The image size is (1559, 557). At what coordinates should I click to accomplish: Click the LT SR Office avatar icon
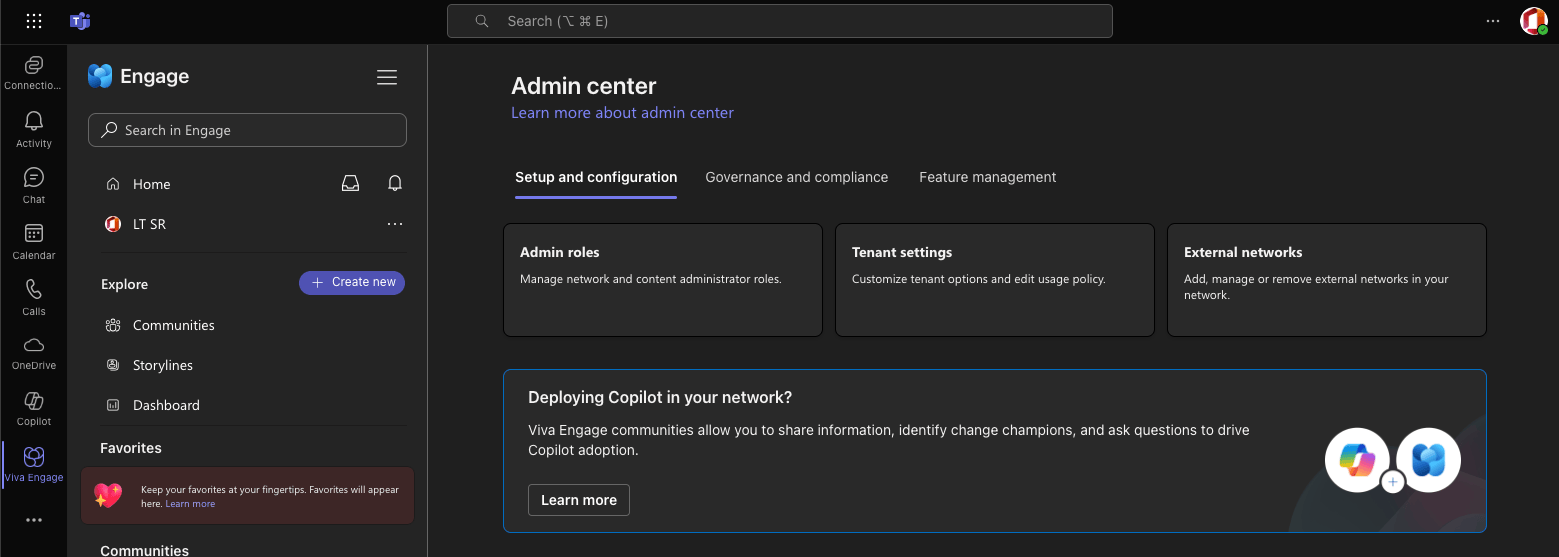tap(113, 224)
